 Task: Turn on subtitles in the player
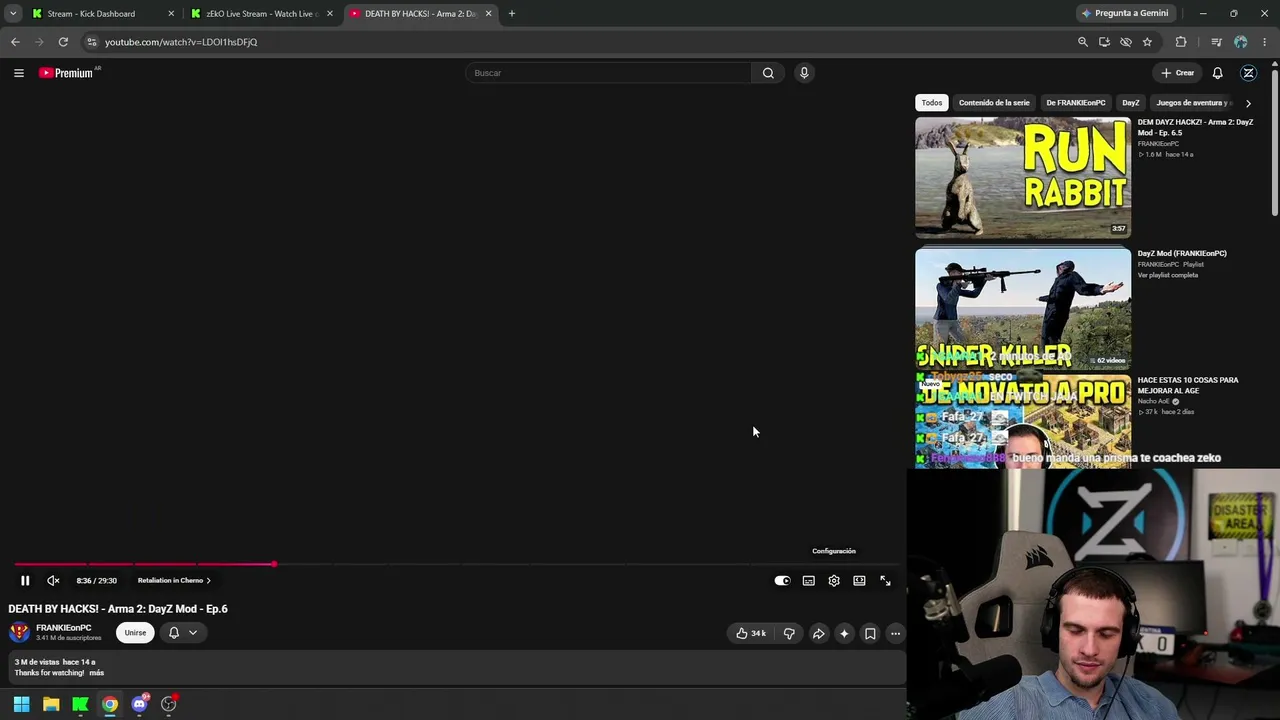tap(808, 580)
